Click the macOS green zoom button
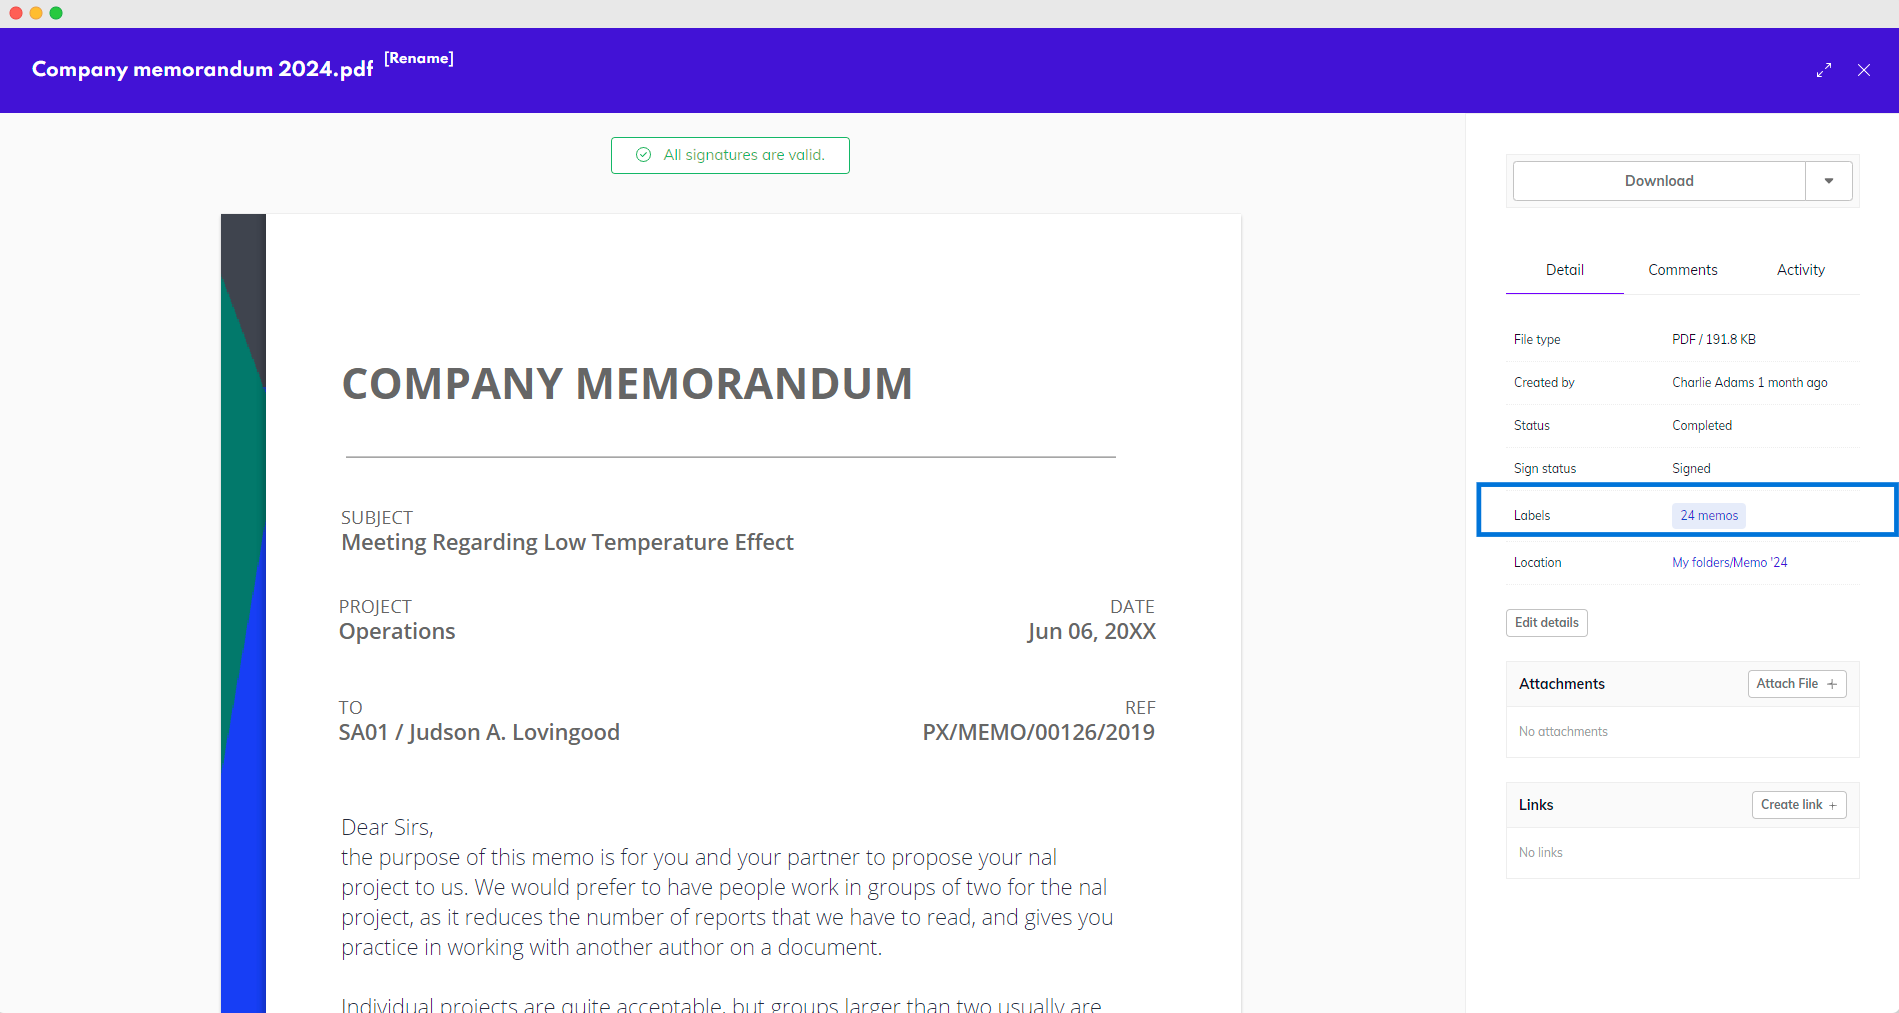Screen dimensions: 1899x1013 point(56,13)
